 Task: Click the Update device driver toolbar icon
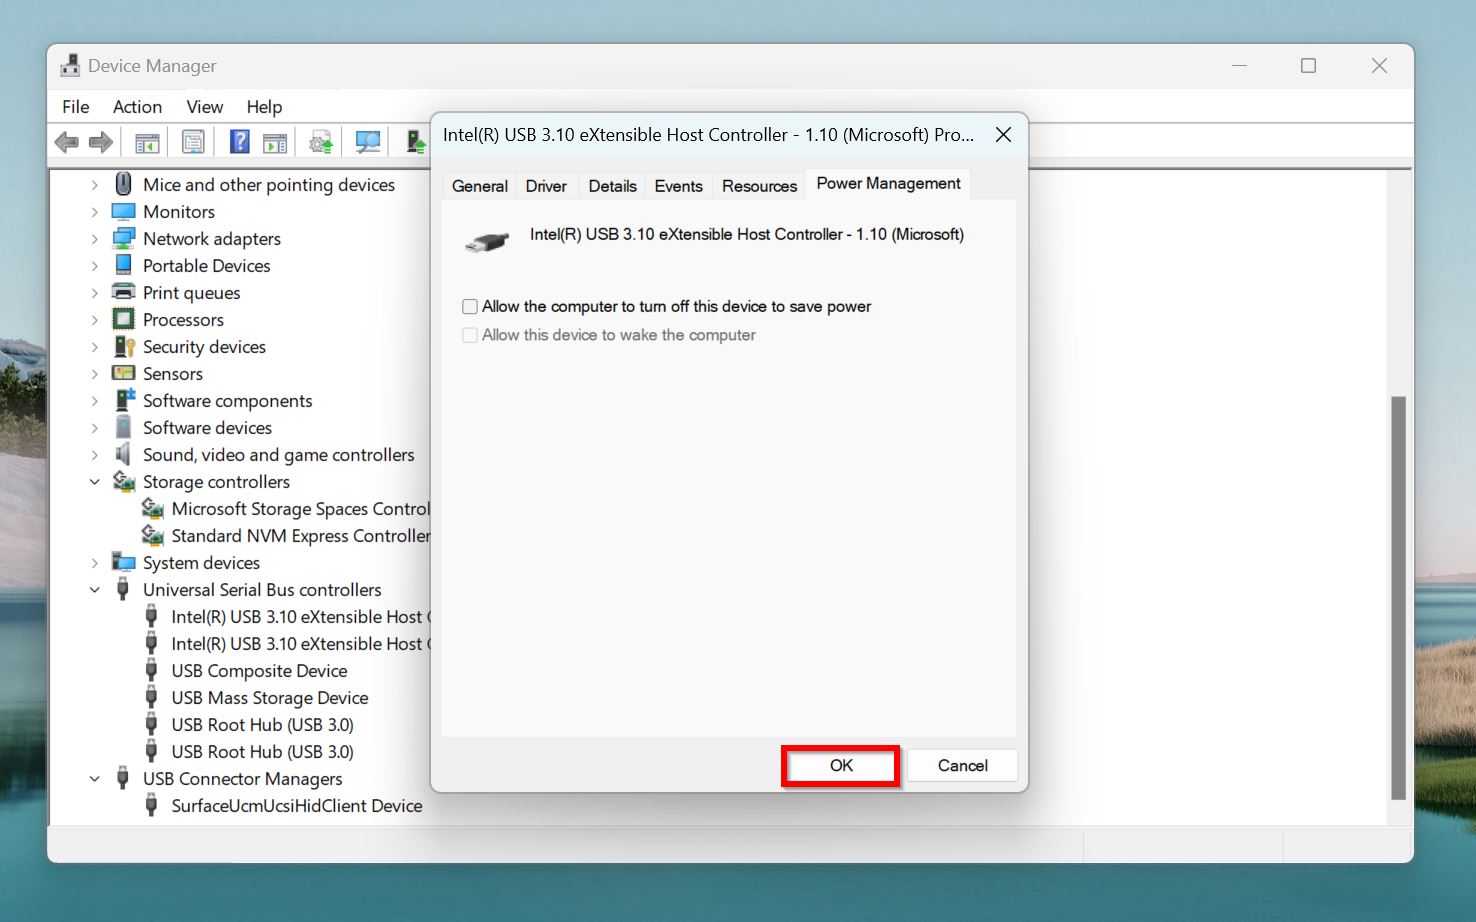321,143
